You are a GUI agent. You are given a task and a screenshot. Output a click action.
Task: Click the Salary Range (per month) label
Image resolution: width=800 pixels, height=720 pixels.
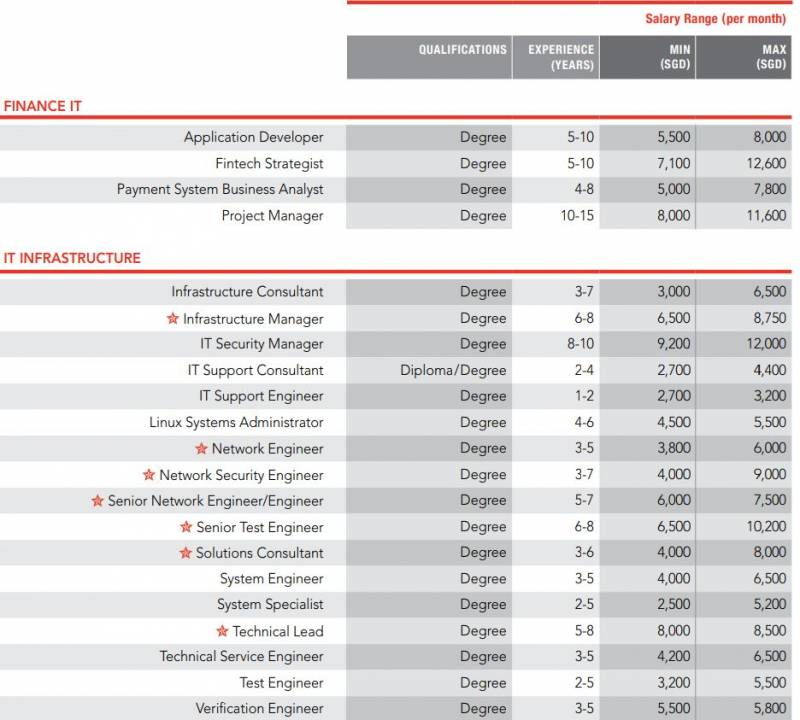click(715, 19)
